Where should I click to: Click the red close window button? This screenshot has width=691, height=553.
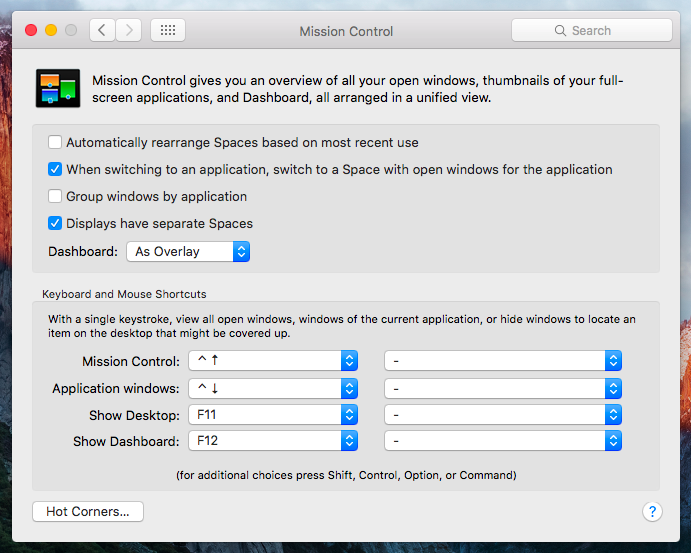click(31, 30)
